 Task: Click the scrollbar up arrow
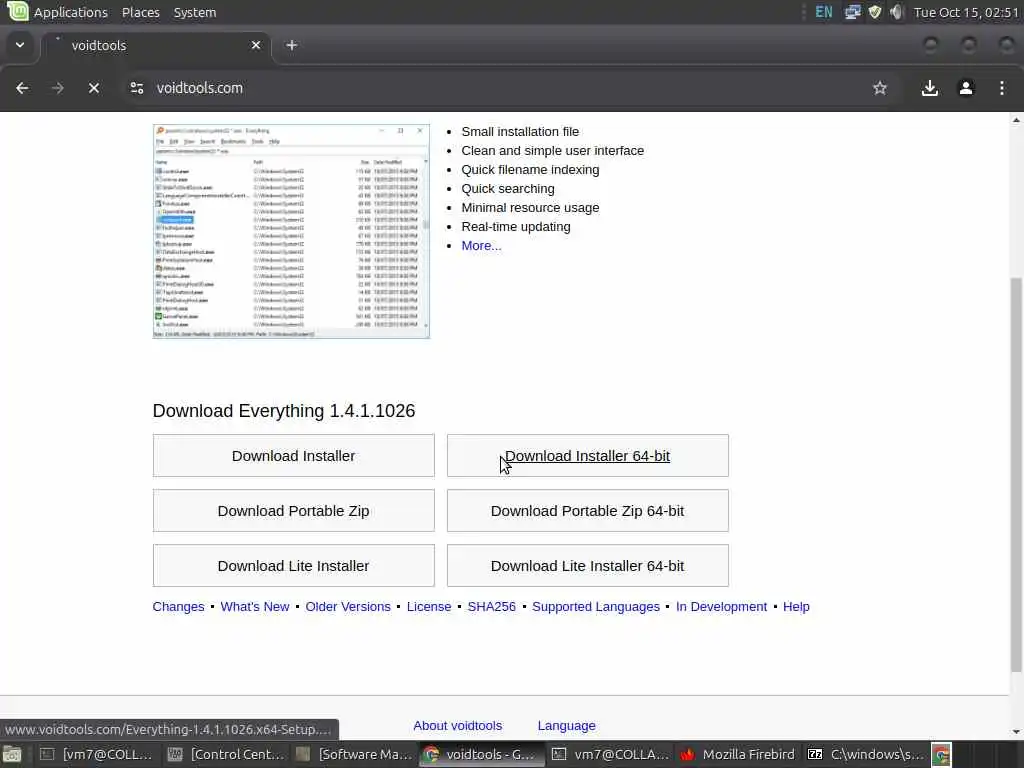(x=1016, y=120)
